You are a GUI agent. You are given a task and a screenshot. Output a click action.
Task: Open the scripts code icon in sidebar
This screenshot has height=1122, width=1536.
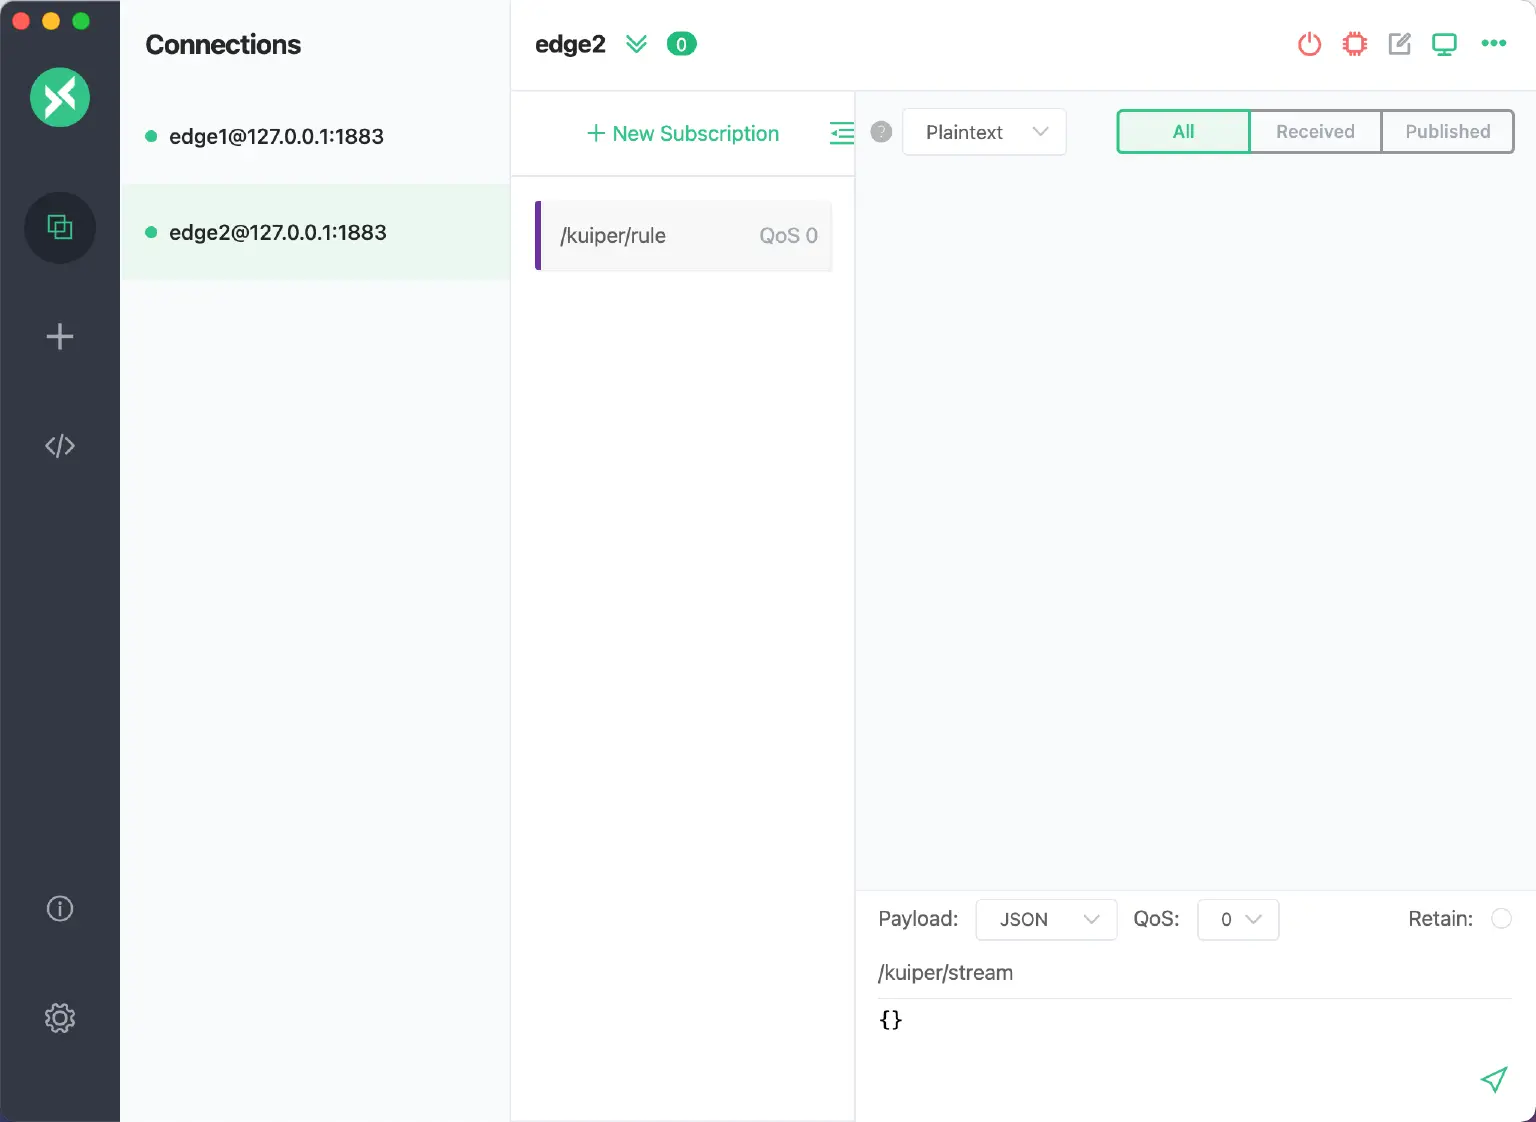[60, 446]
